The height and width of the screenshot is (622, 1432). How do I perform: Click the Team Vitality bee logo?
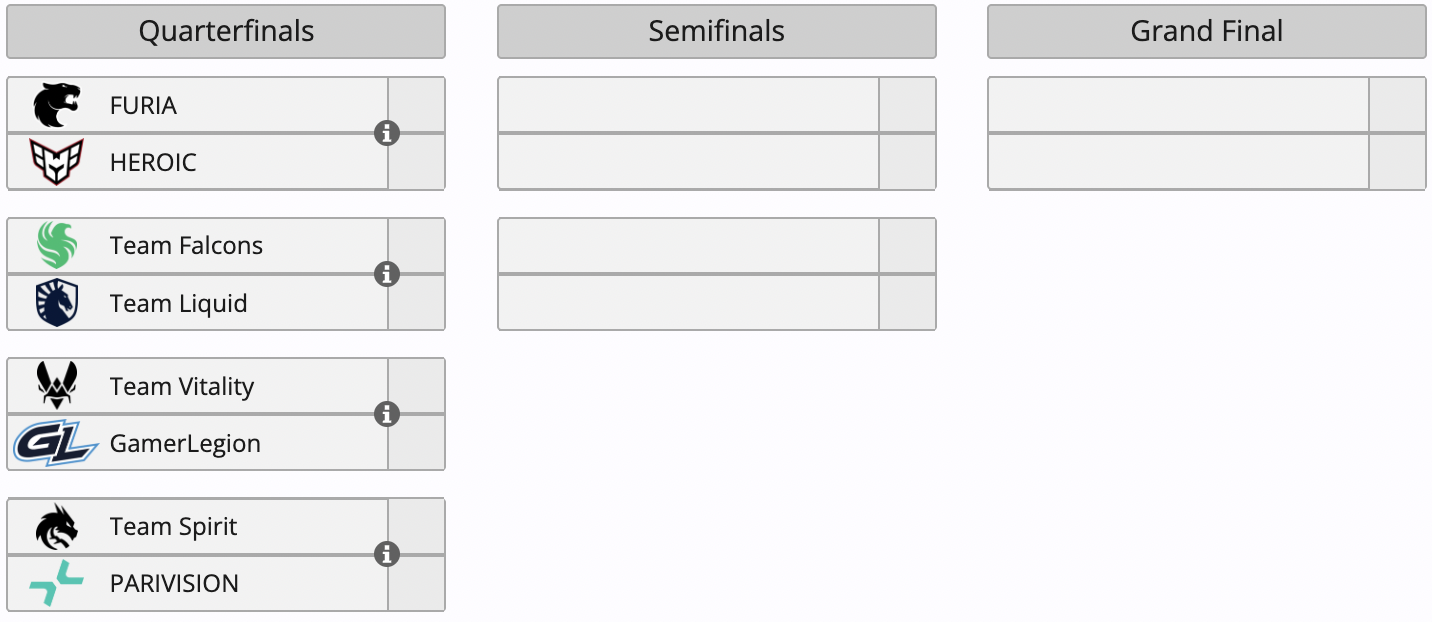pos(56,386)
